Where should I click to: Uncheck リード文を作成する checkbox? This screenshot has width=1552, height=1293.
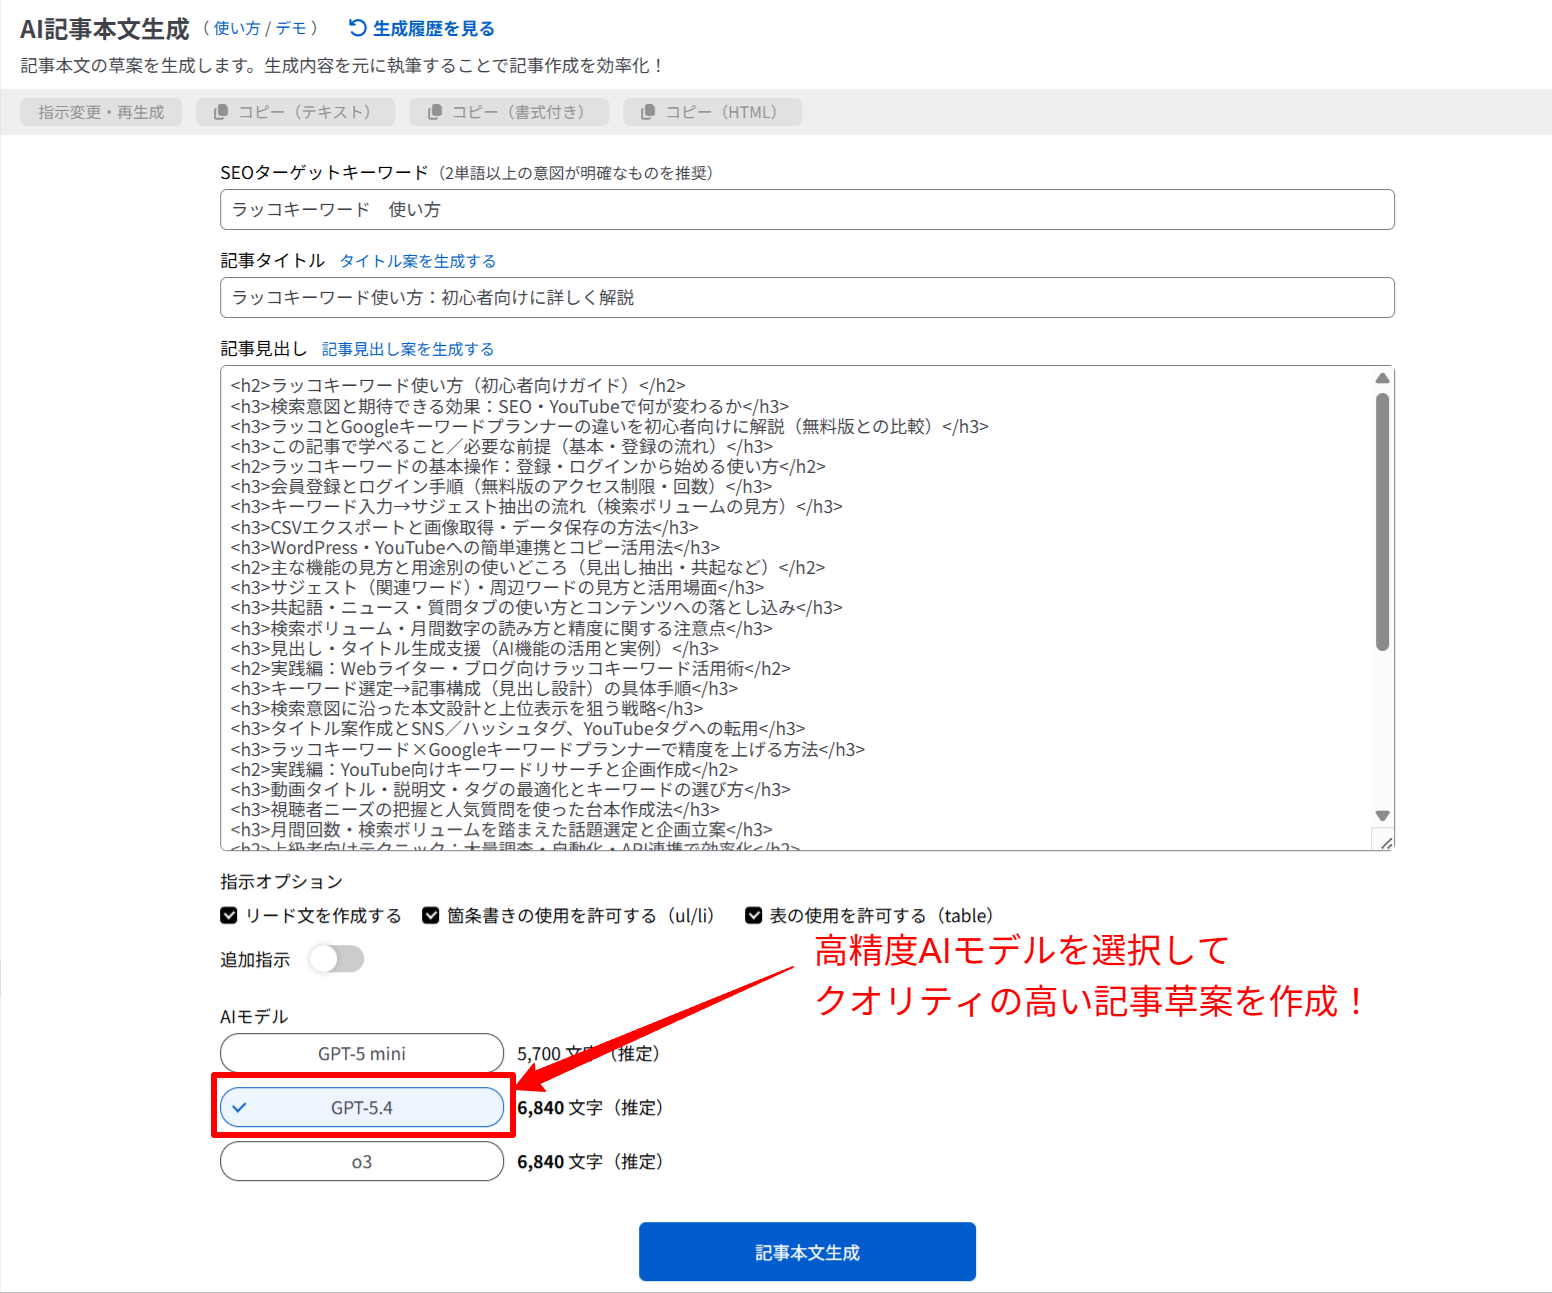pos(229,916)
